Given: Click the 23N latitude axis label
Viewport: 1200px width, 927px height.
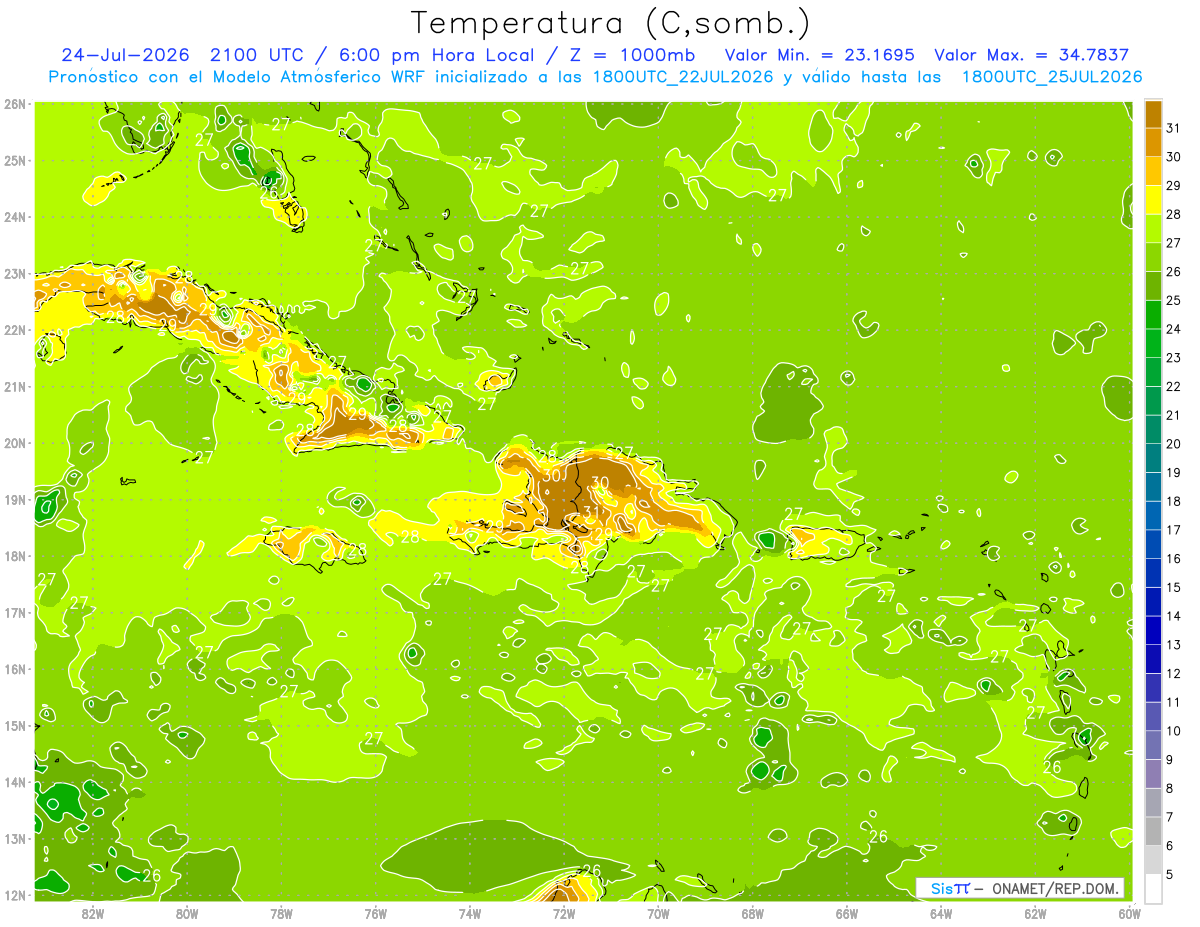Looking at the screenshot, I should [x=15, y=273].
